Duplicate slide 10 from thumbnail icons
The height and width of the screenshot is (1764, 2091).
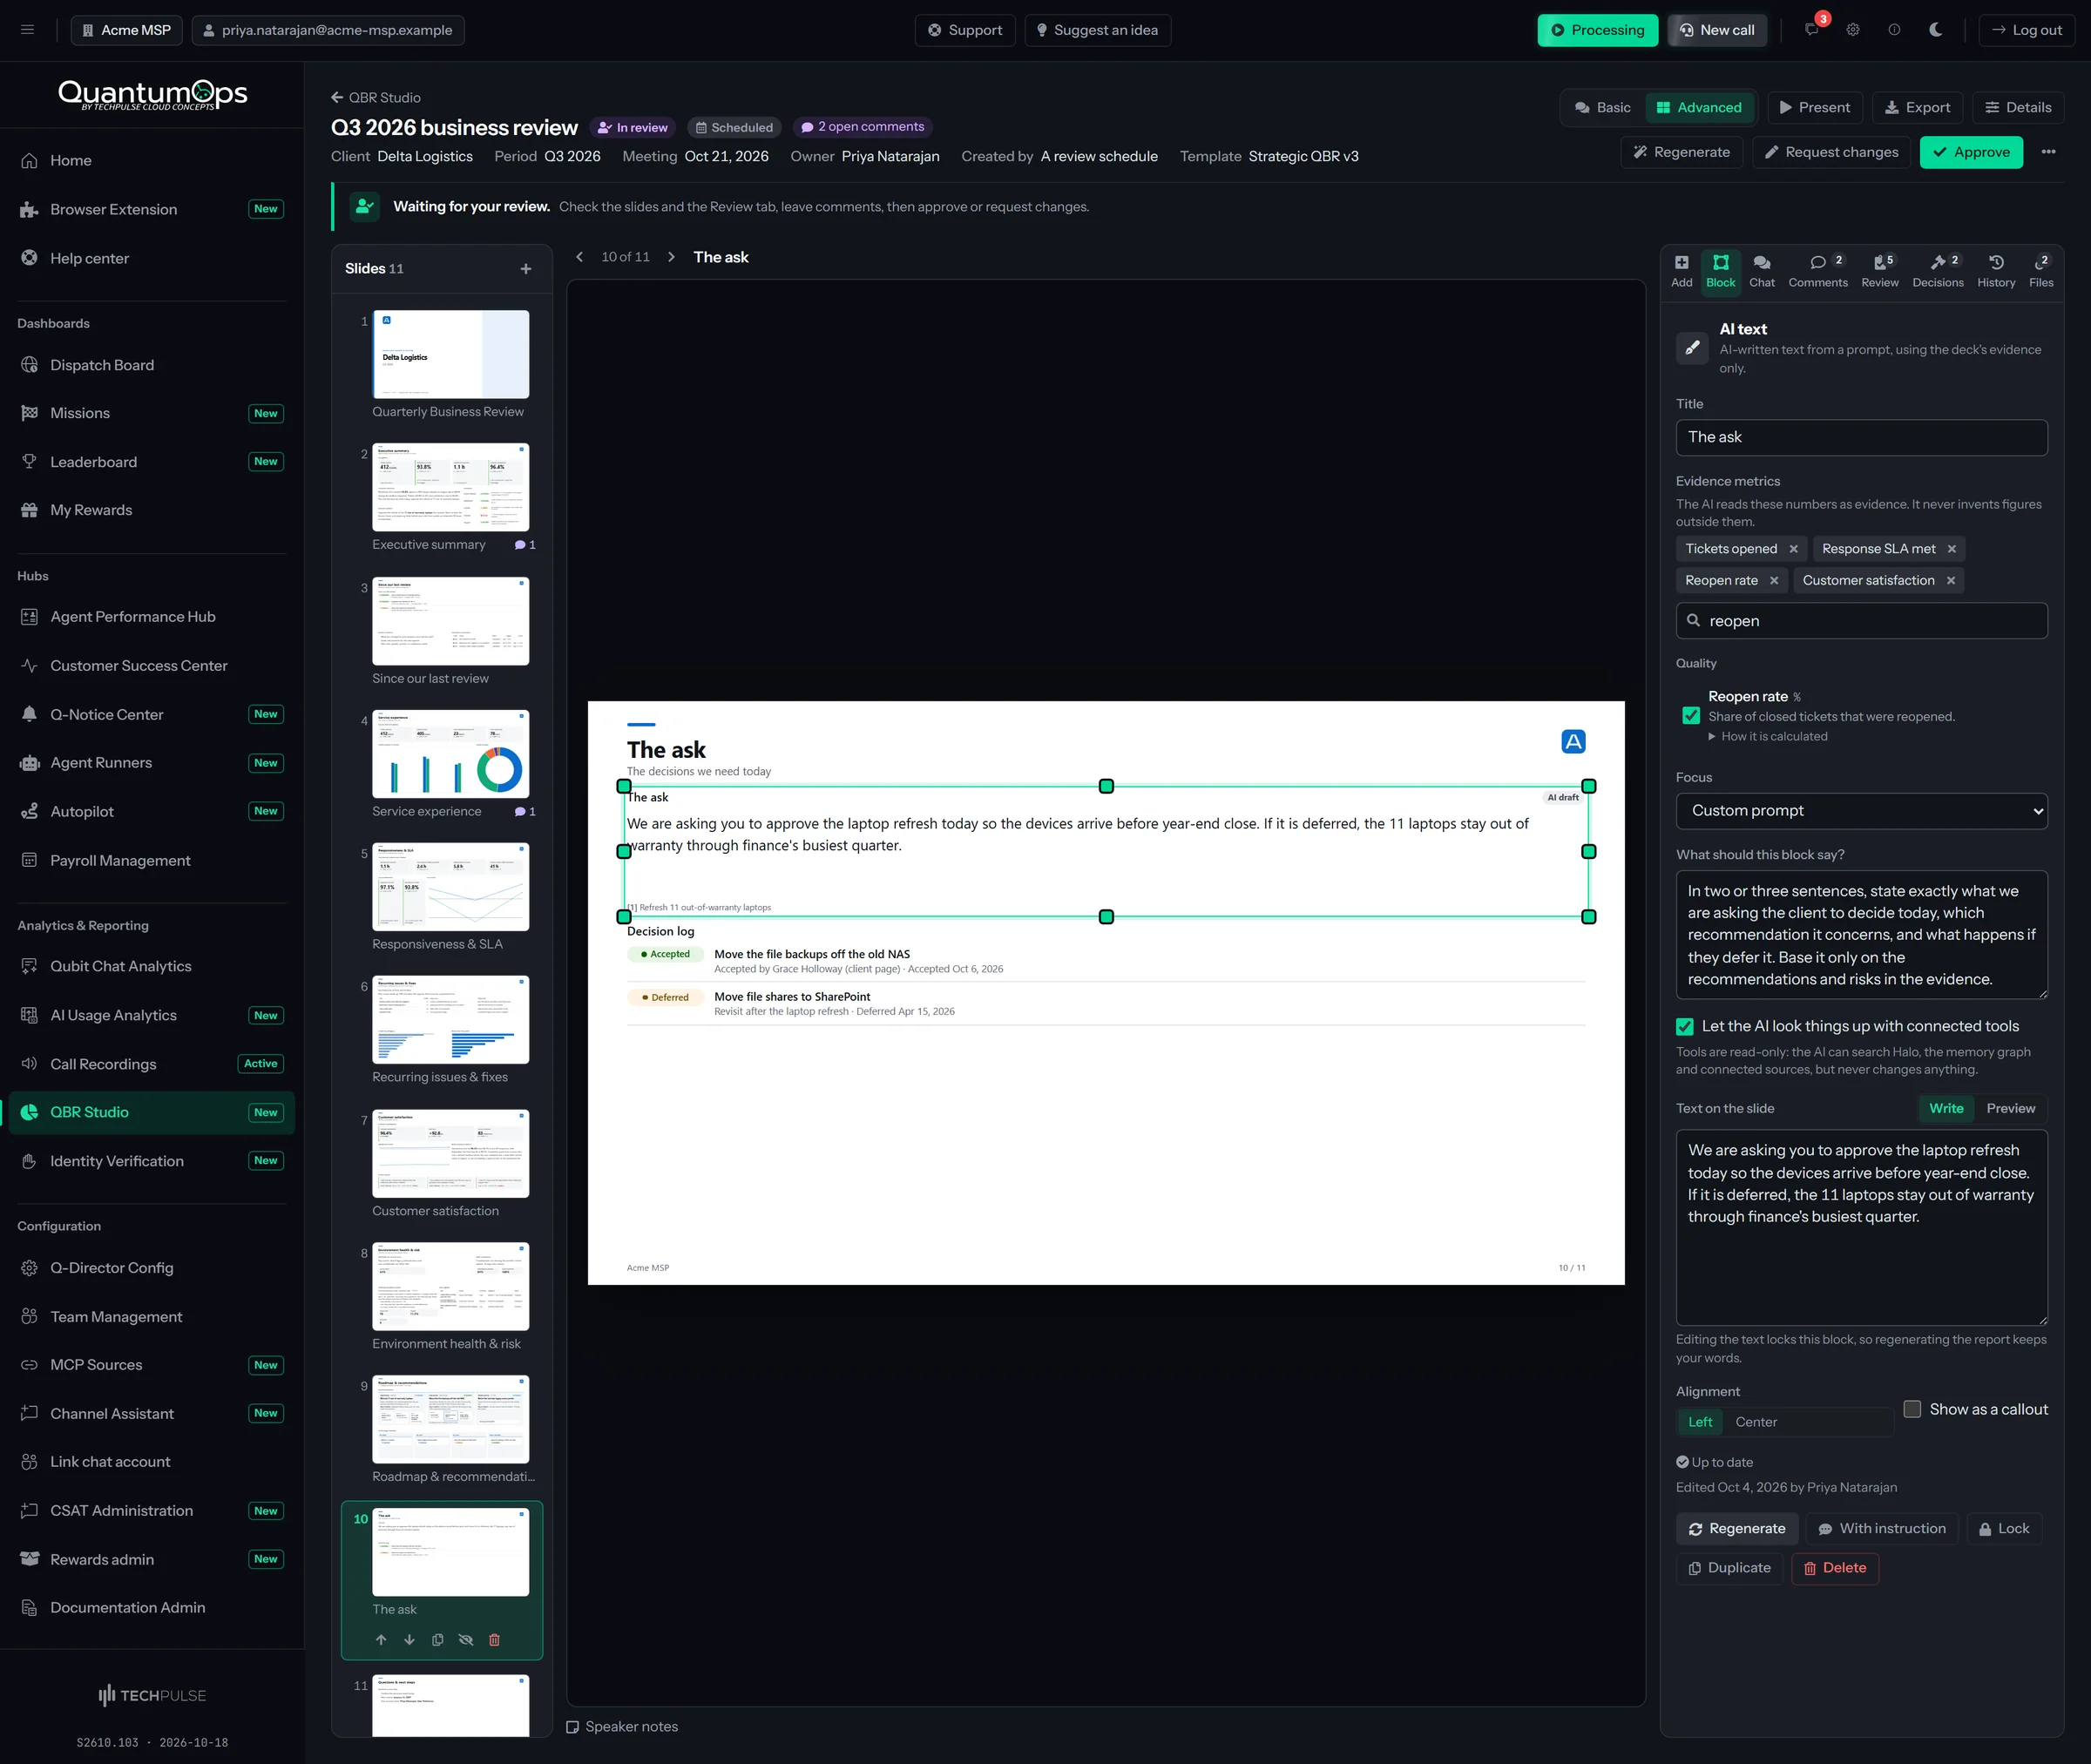pyautogui.click(x=437, y=1640)
